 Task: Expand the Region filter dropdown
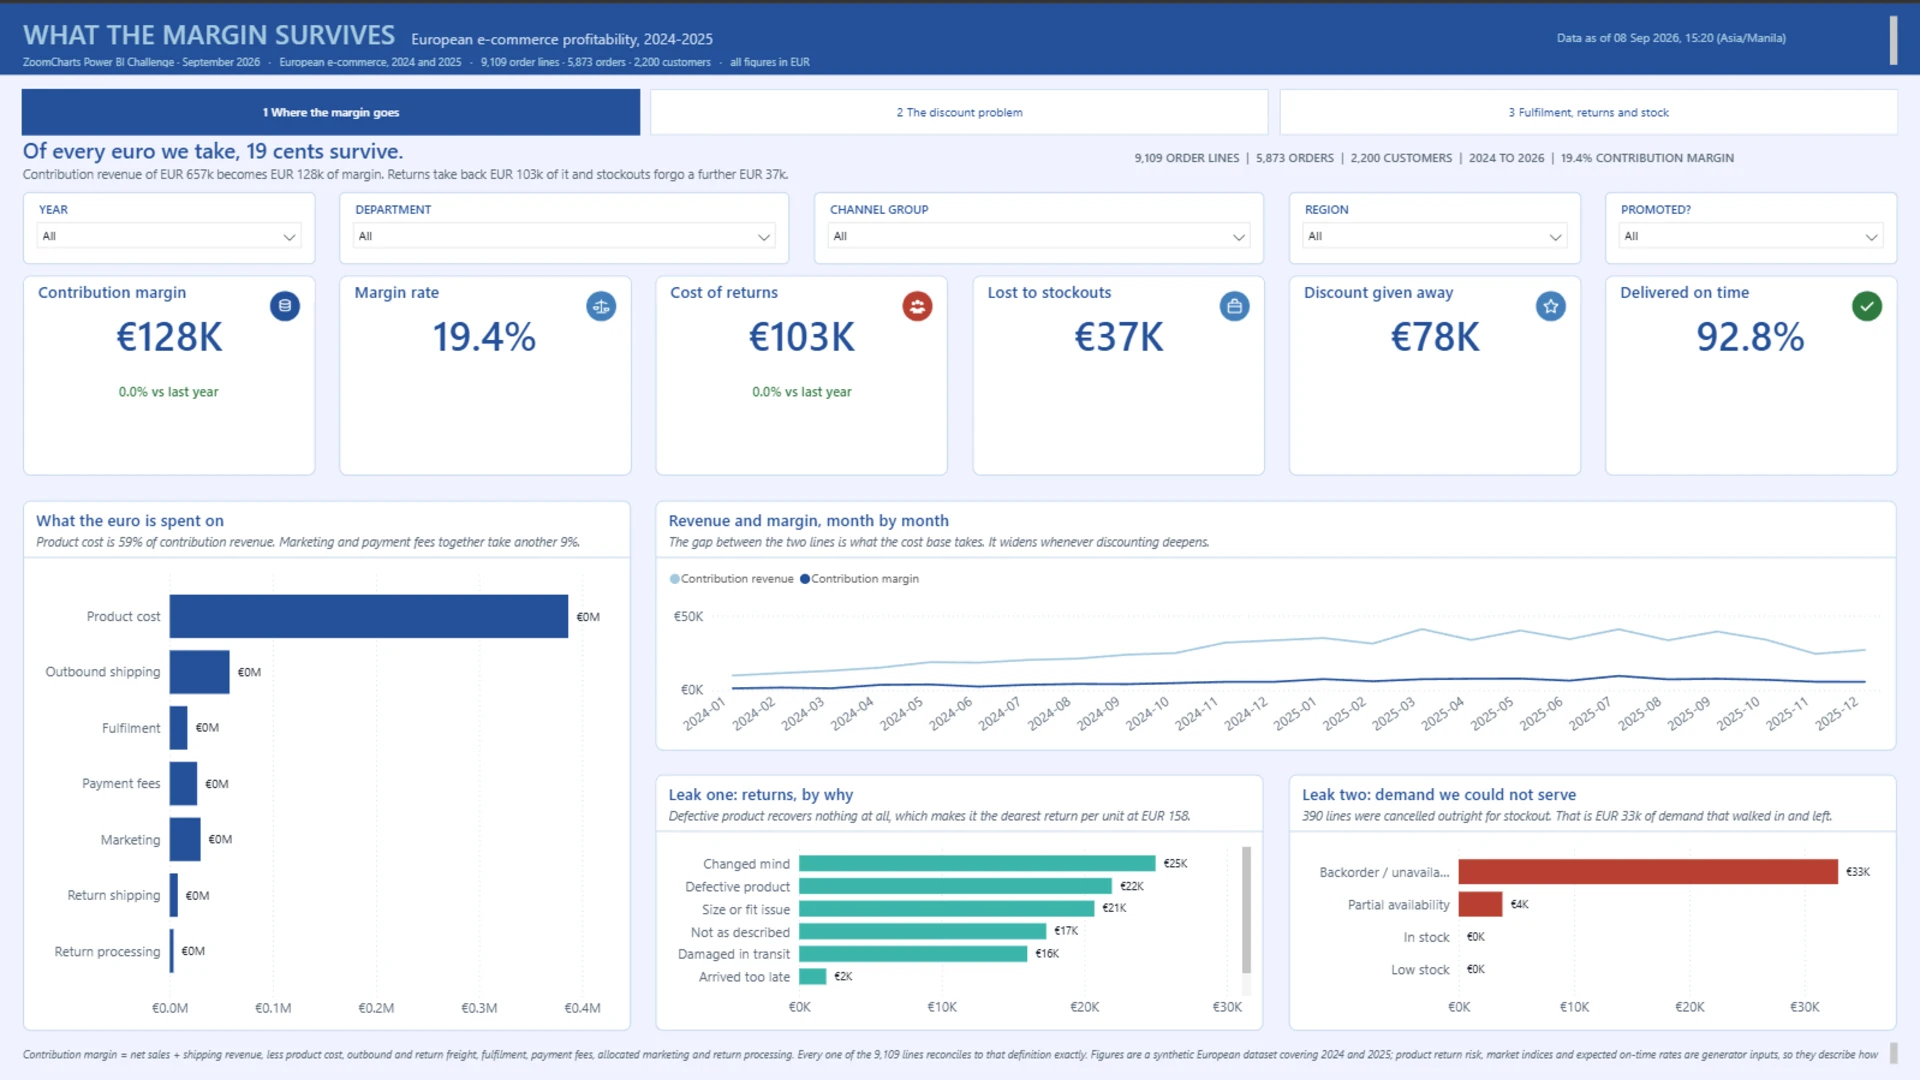coord(1434,236)
